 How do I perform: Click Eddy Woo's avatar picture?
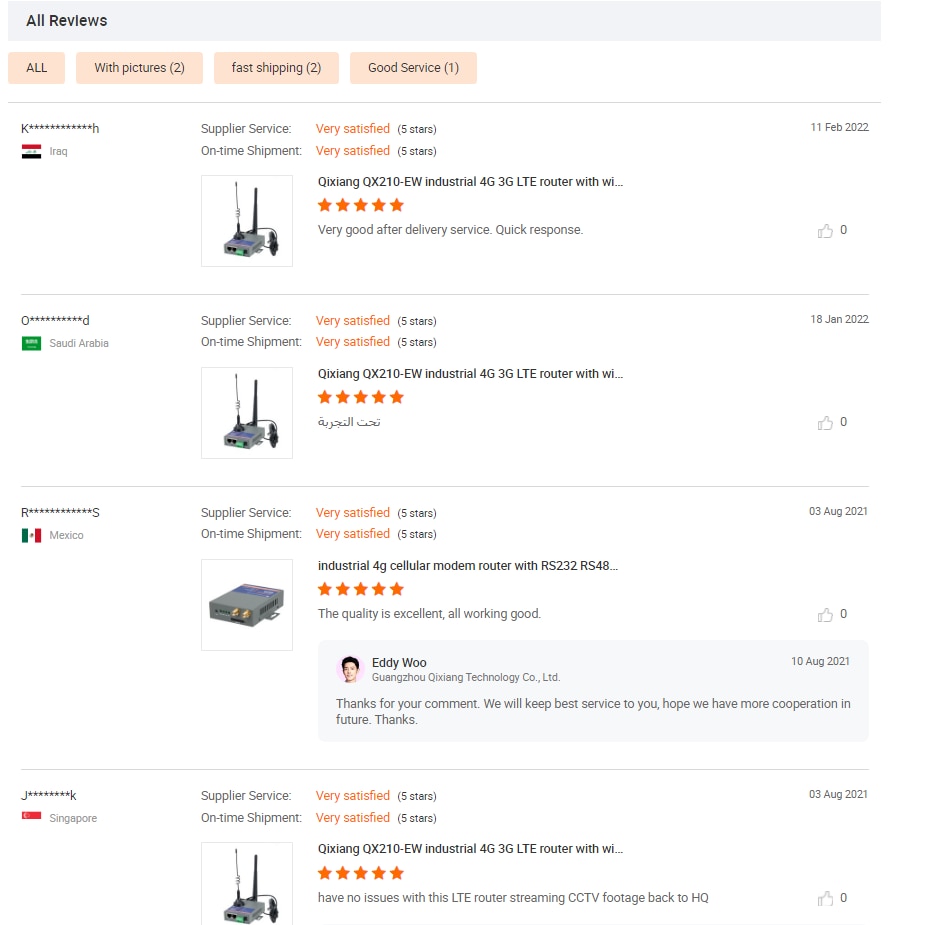[350, 669]
